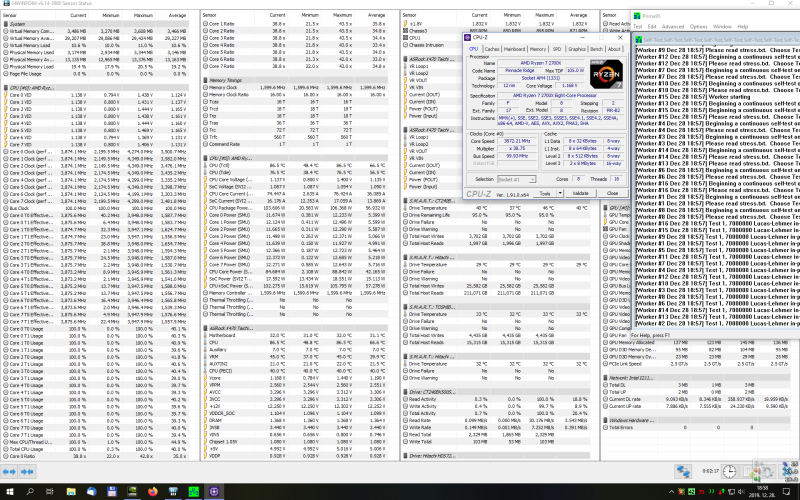This screenshot has height=500, width=800.
Task: Collapse the System sensor group header
Action: [96, 24]
